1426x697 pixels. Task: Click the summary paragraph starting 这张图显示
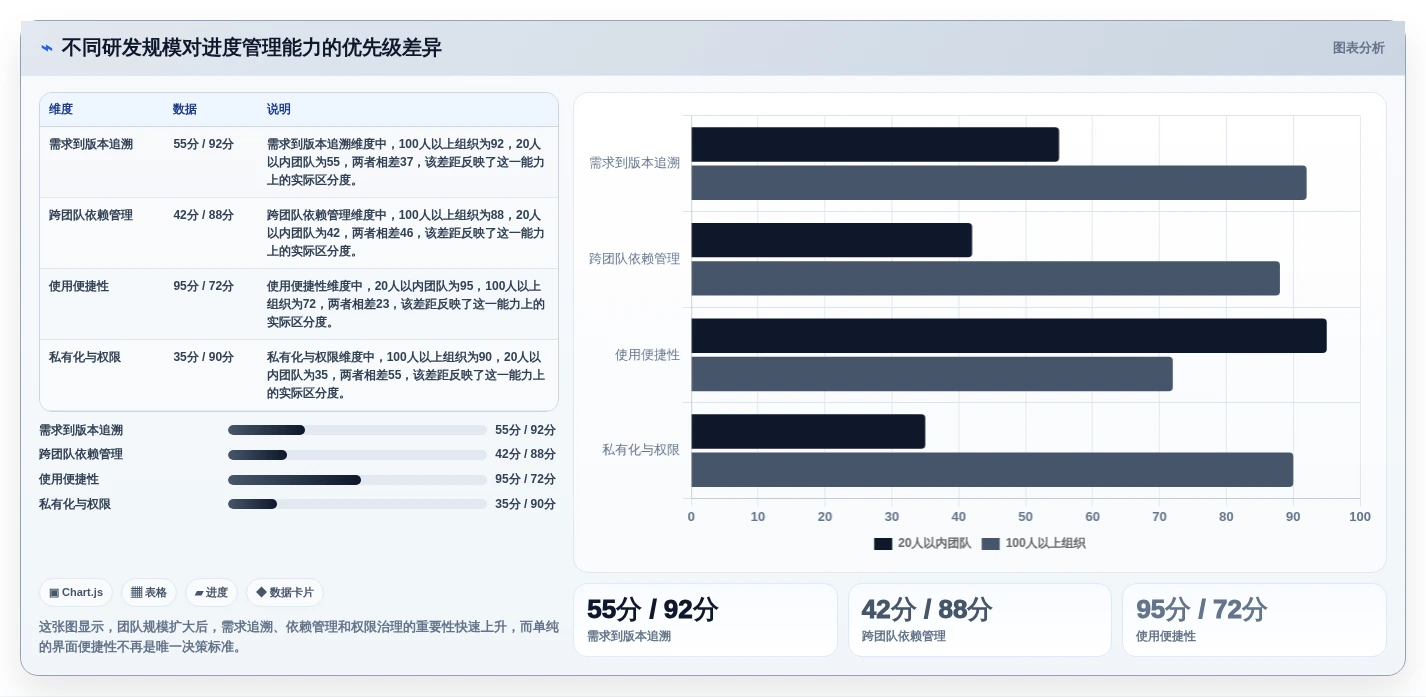[x=298, y=637]
